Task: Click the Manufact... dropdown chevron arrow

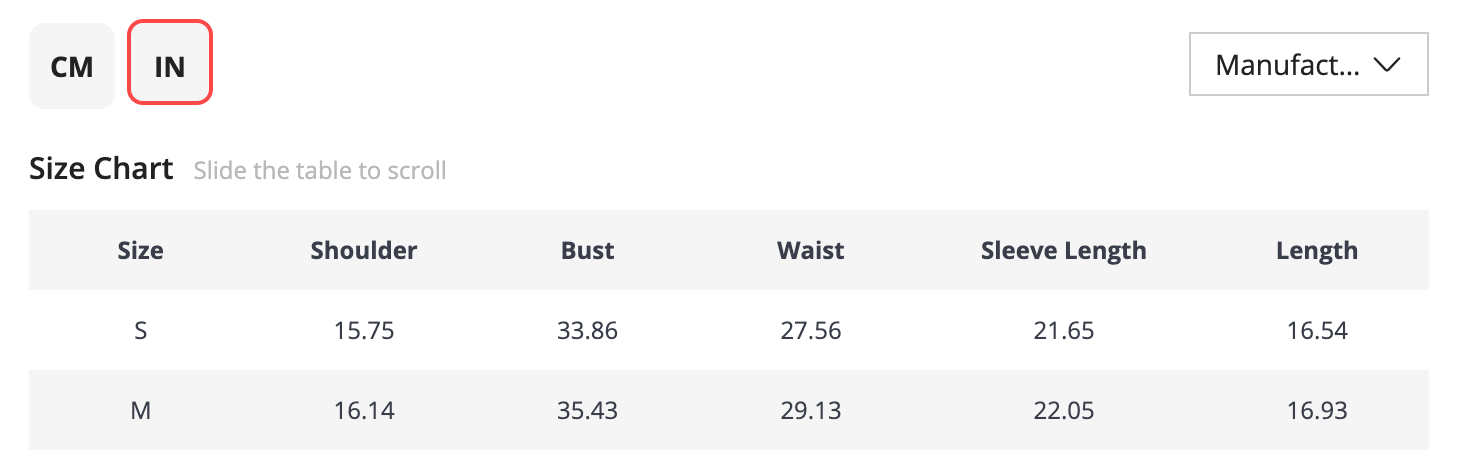Action: (1386, 65)
